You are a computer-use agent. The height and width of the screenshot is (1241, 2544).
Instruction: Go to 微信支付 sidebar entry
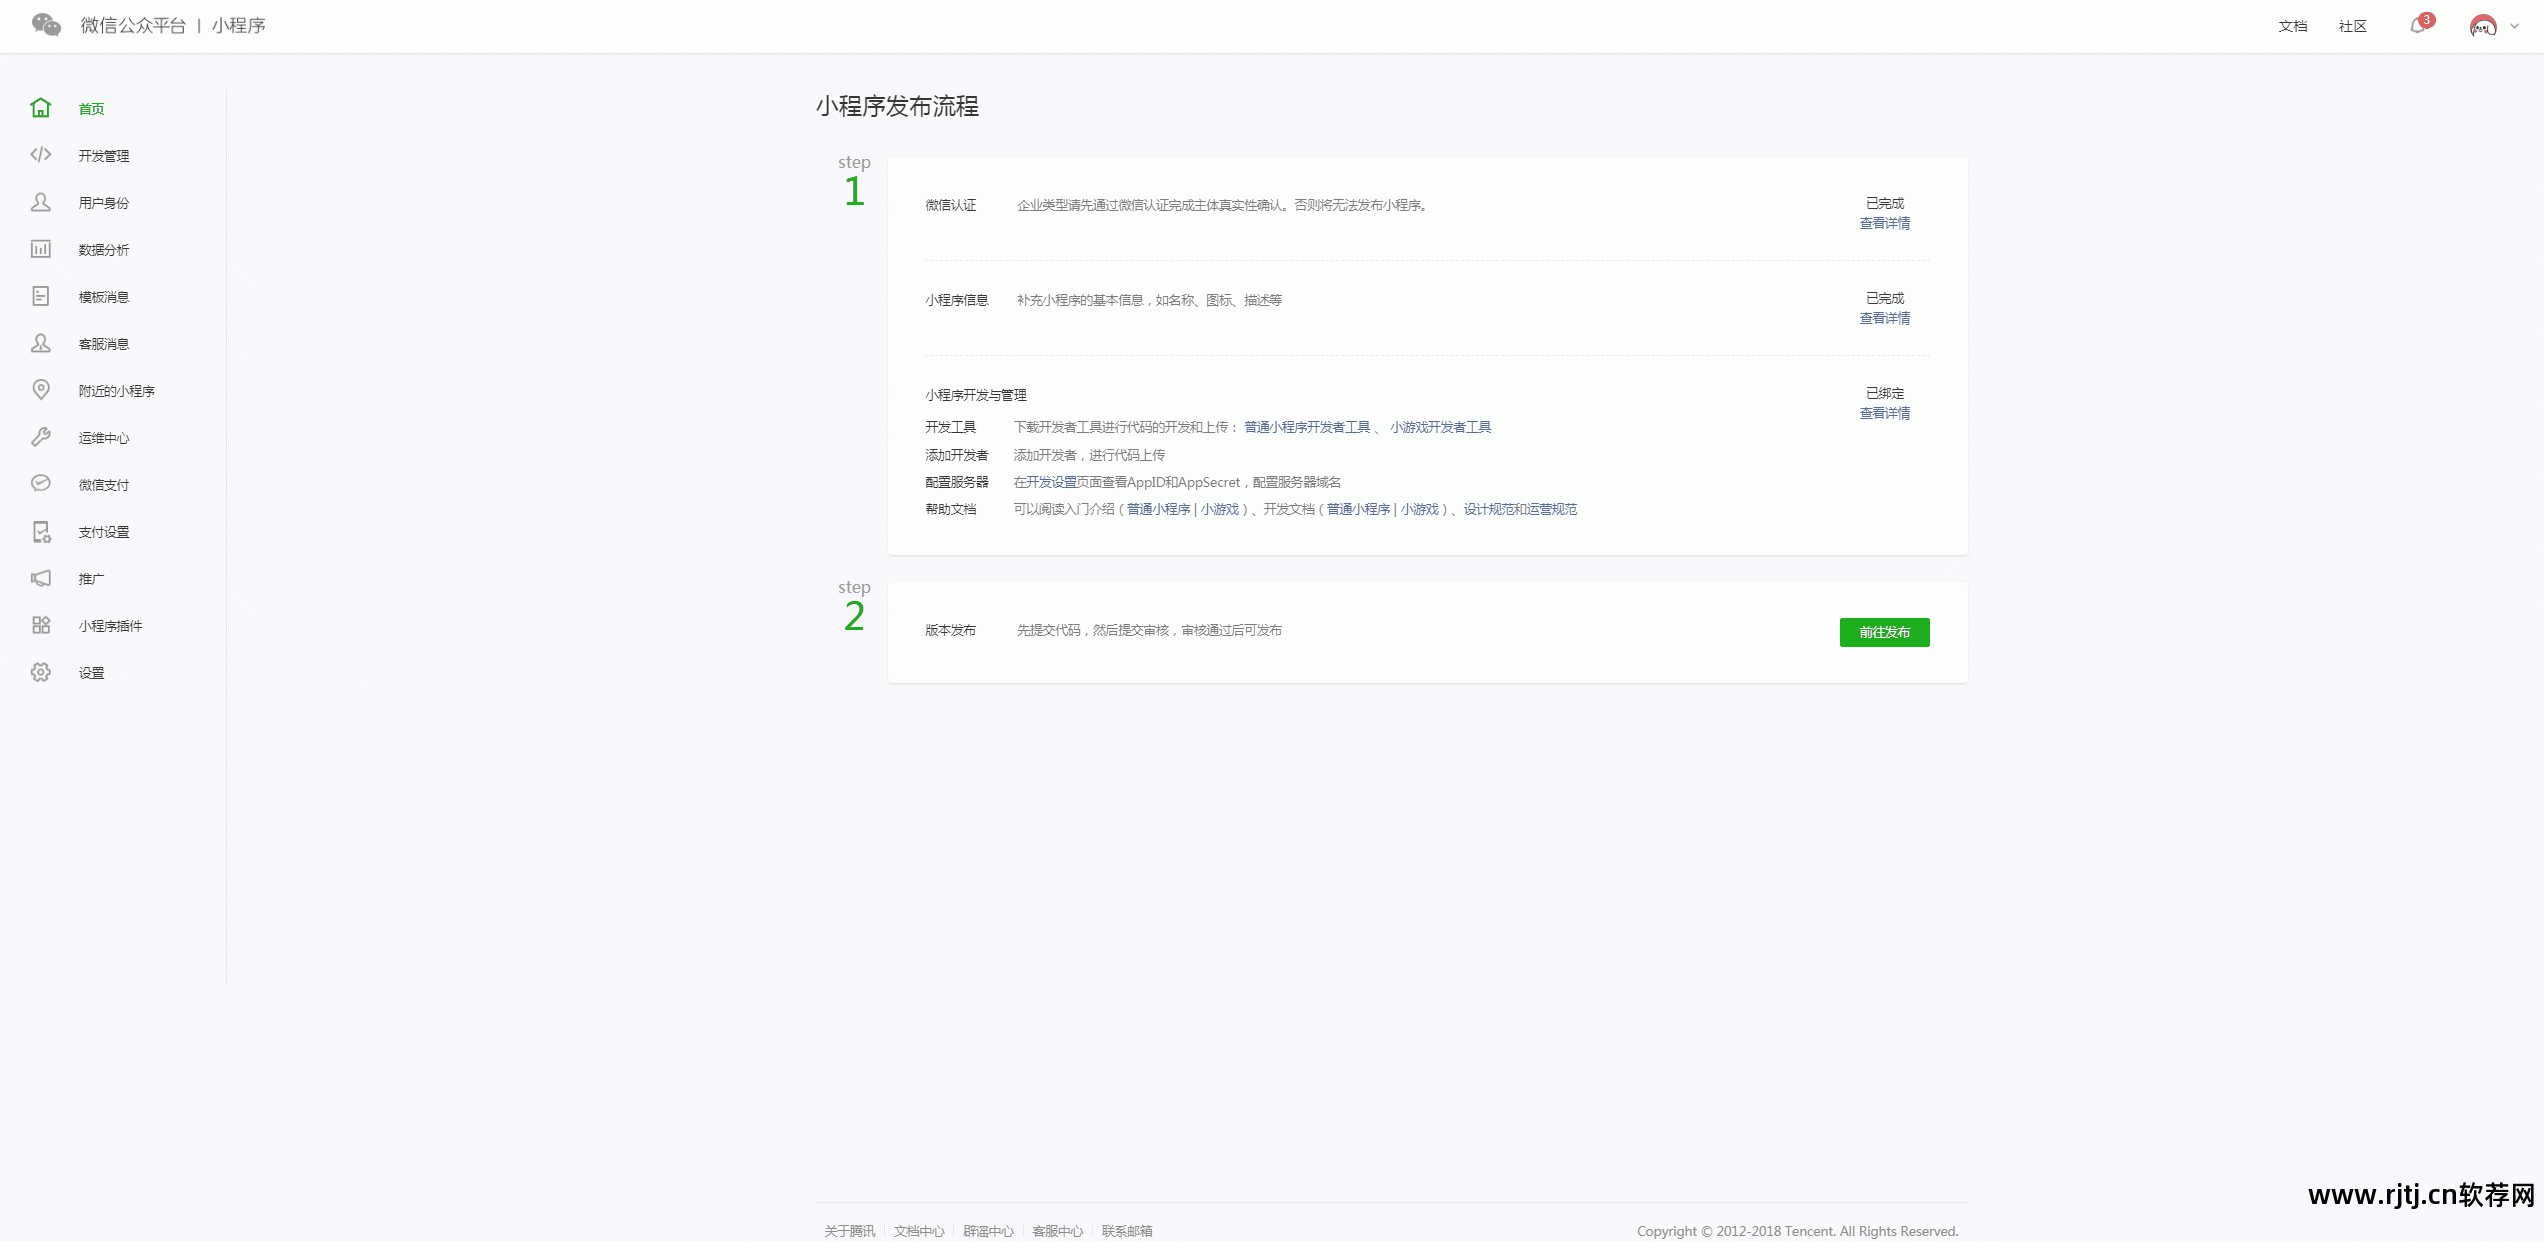point(103,485)
